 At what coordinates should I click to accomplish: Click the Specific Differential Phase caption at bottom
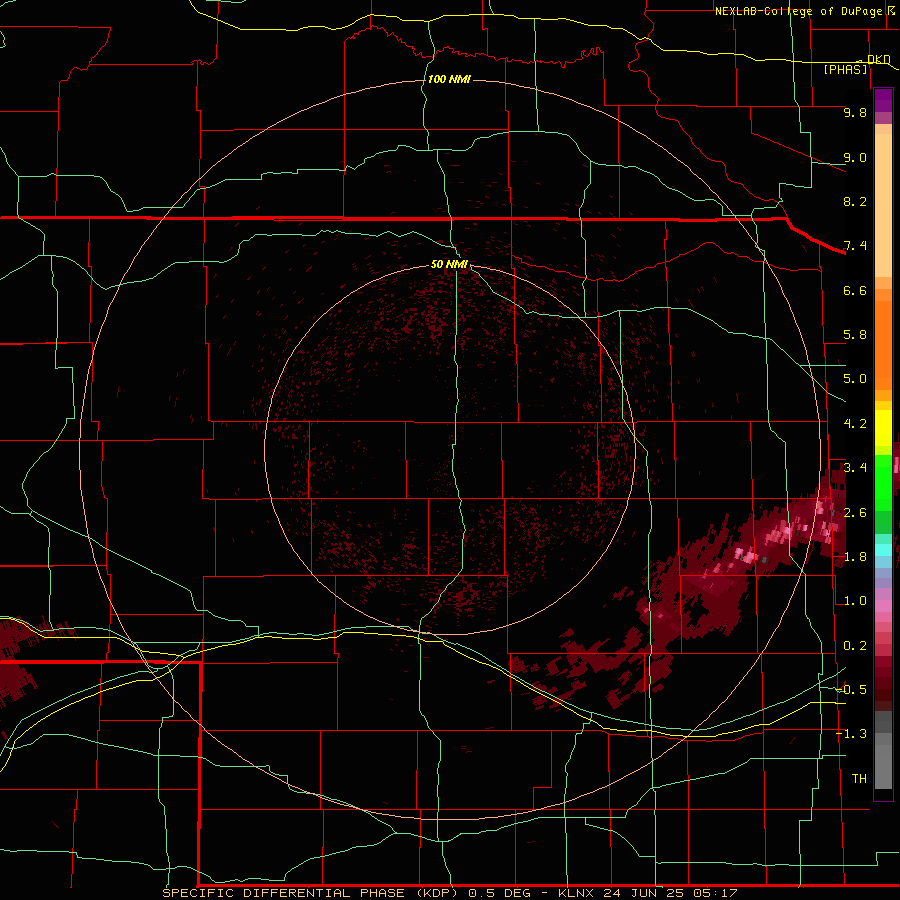point(449,893)
